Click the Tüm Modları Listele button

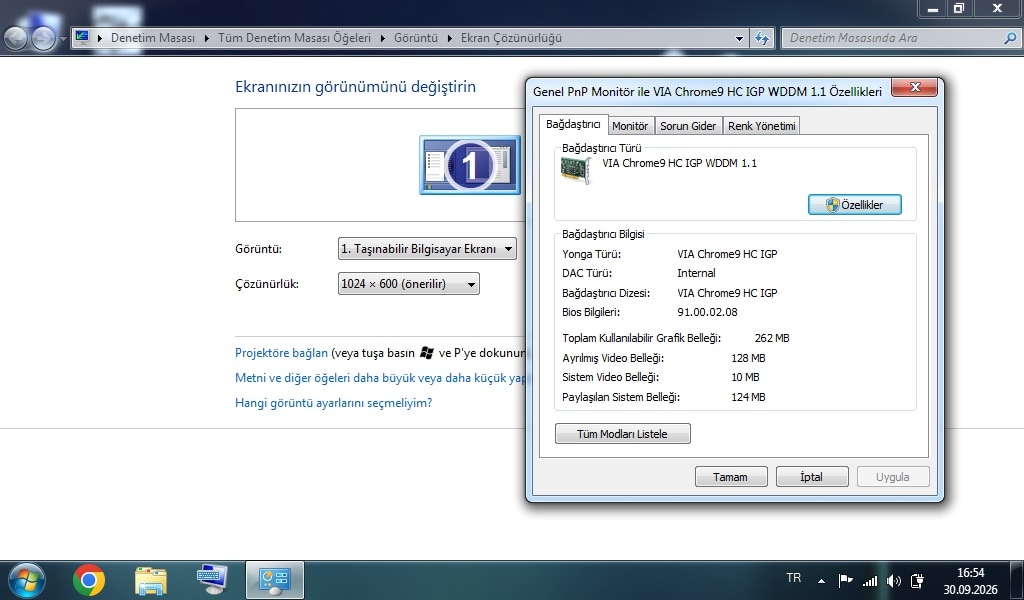click(x=622, y=434)
